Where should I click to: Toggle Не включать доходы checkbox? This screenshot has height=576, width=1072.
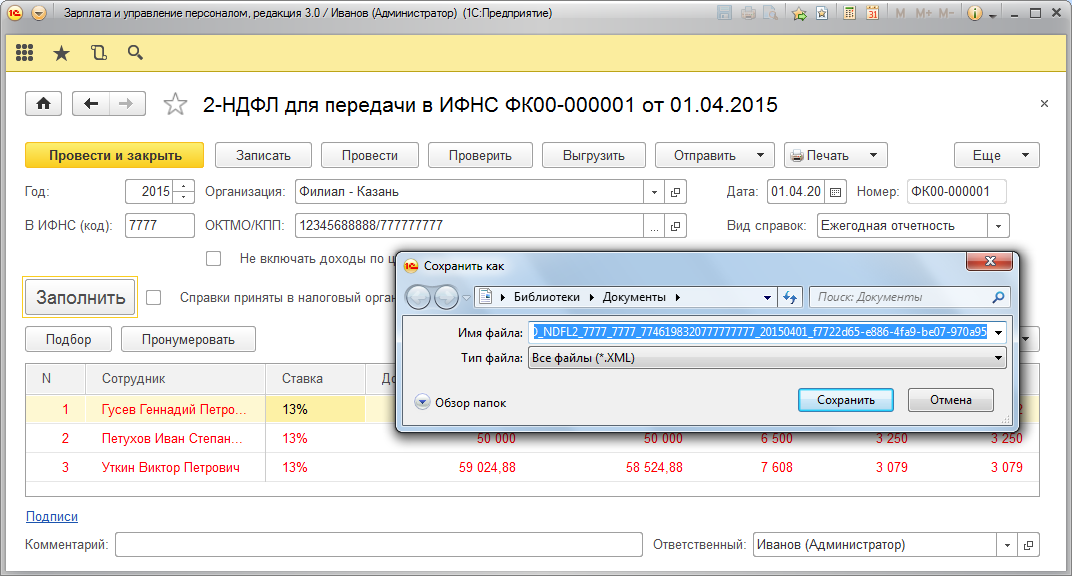214,259
